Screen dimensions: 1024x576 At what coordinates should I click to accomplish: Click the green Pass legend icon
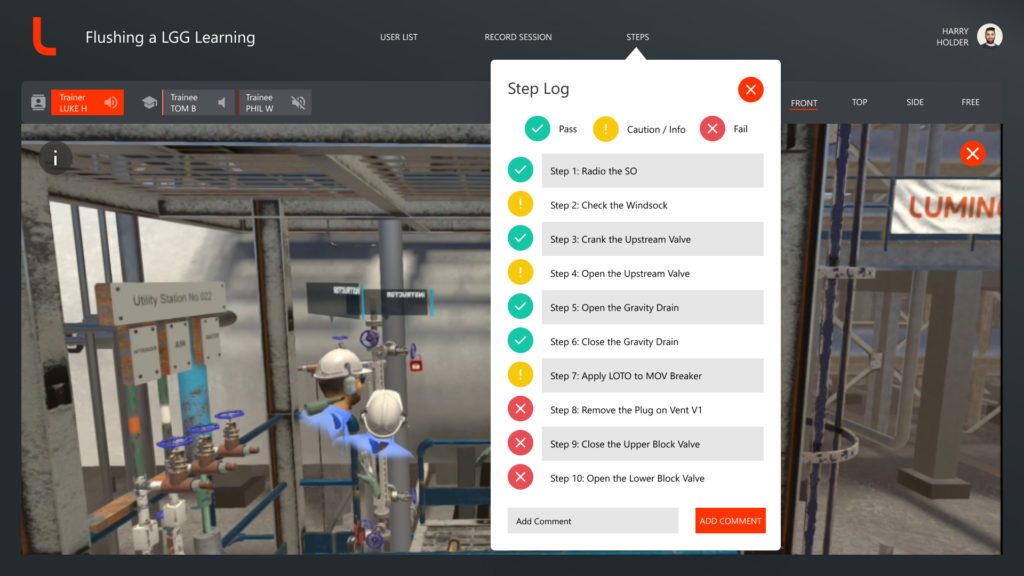pyautogui.click(x=537, y=129)
